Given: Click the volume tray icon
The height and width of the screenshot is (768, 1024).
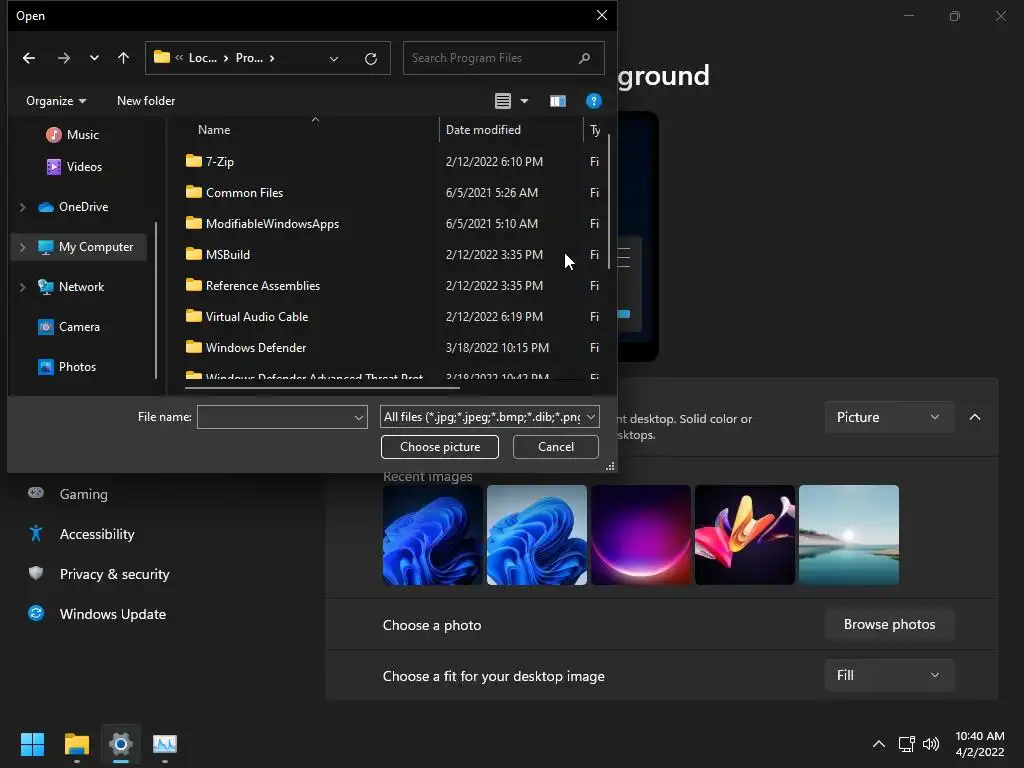Looking at the screenshot, I should (x=931, y=744).
